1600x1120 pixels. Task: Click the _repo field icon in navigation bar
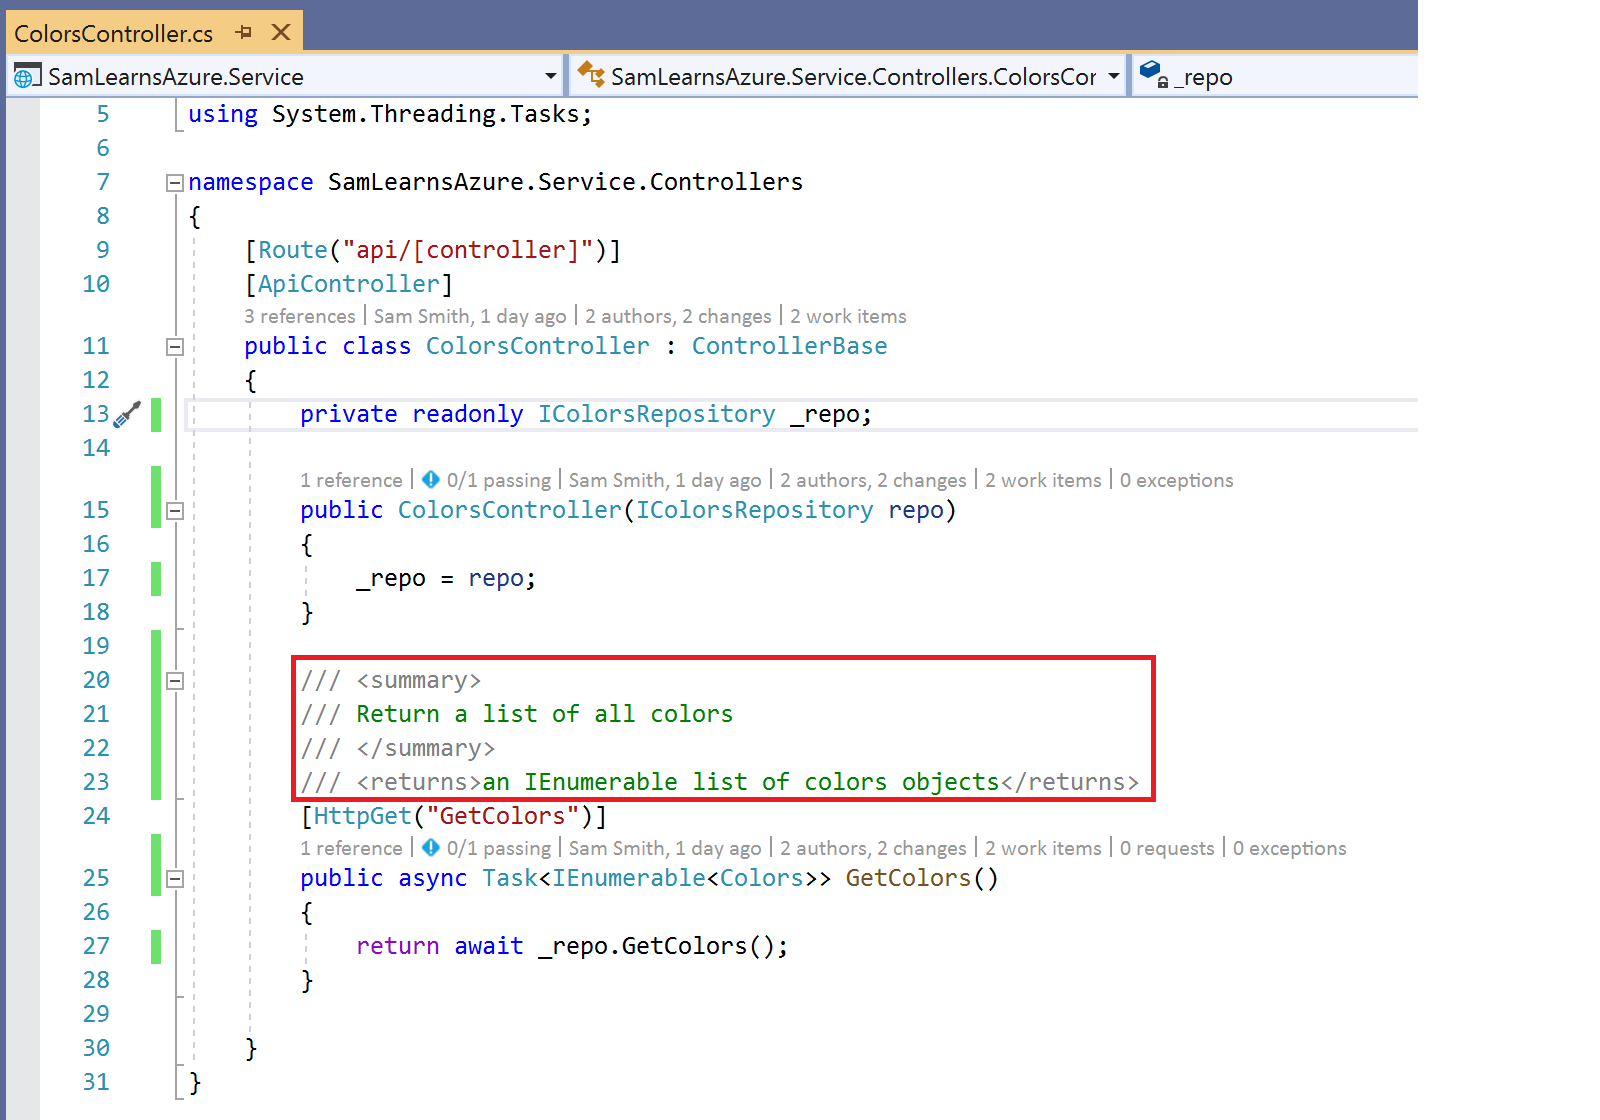1153,75
